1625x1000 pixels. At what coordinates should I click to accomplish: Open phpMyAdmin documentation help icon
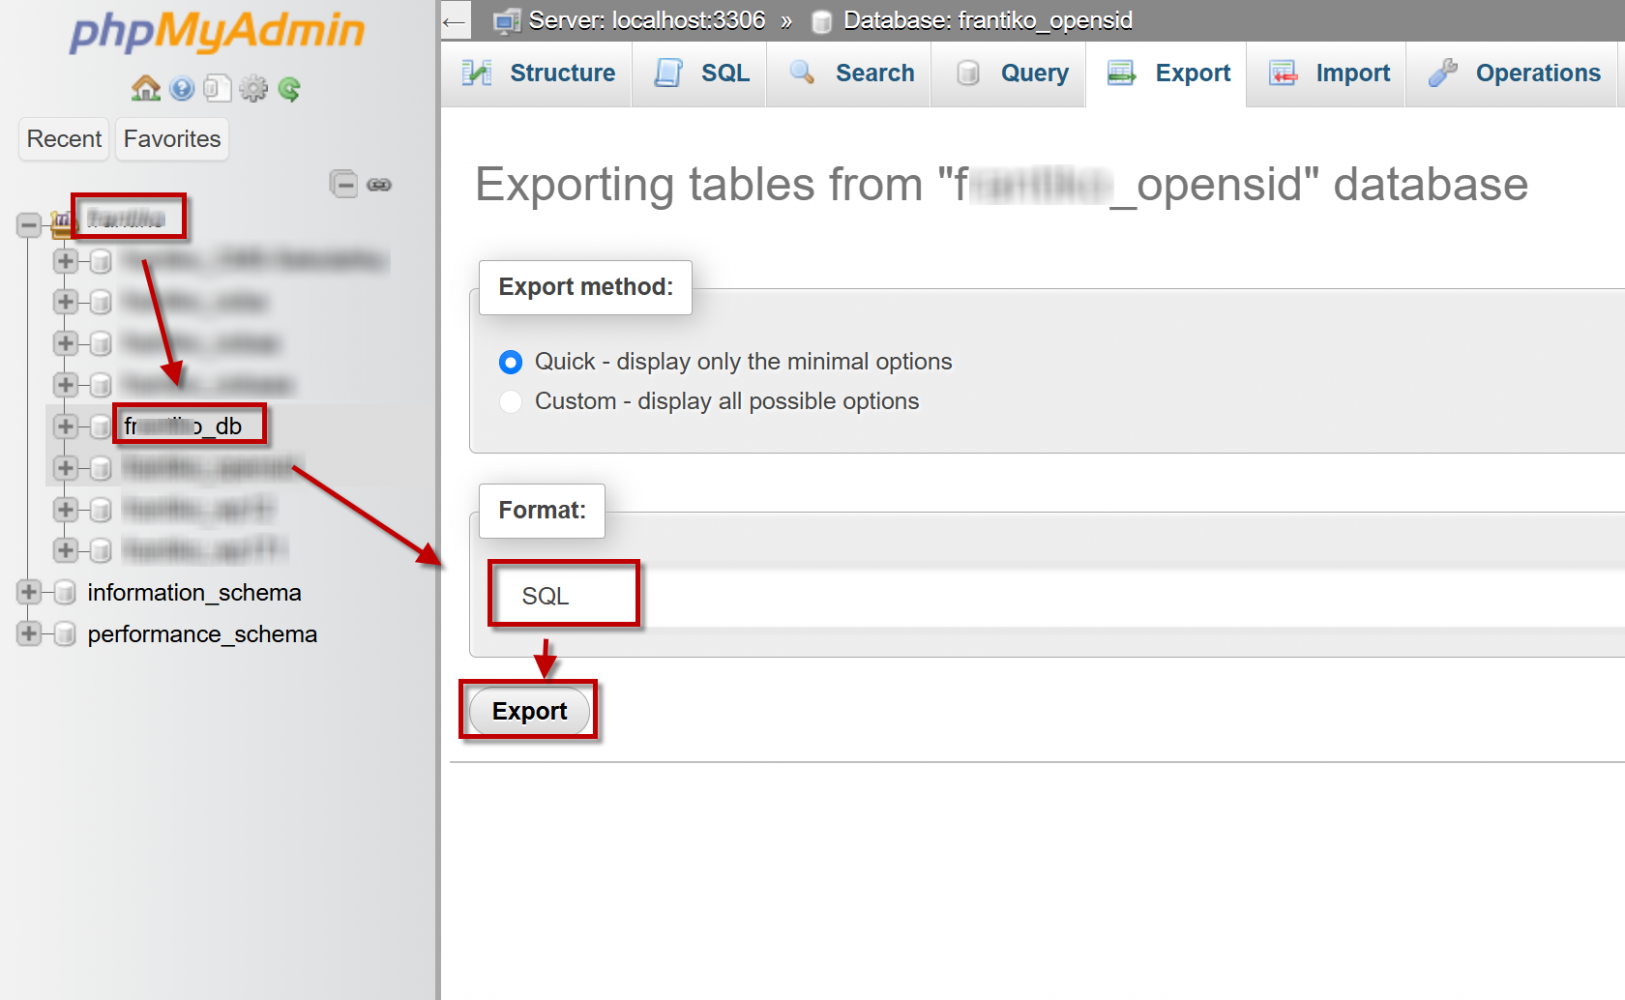[182, 89]
